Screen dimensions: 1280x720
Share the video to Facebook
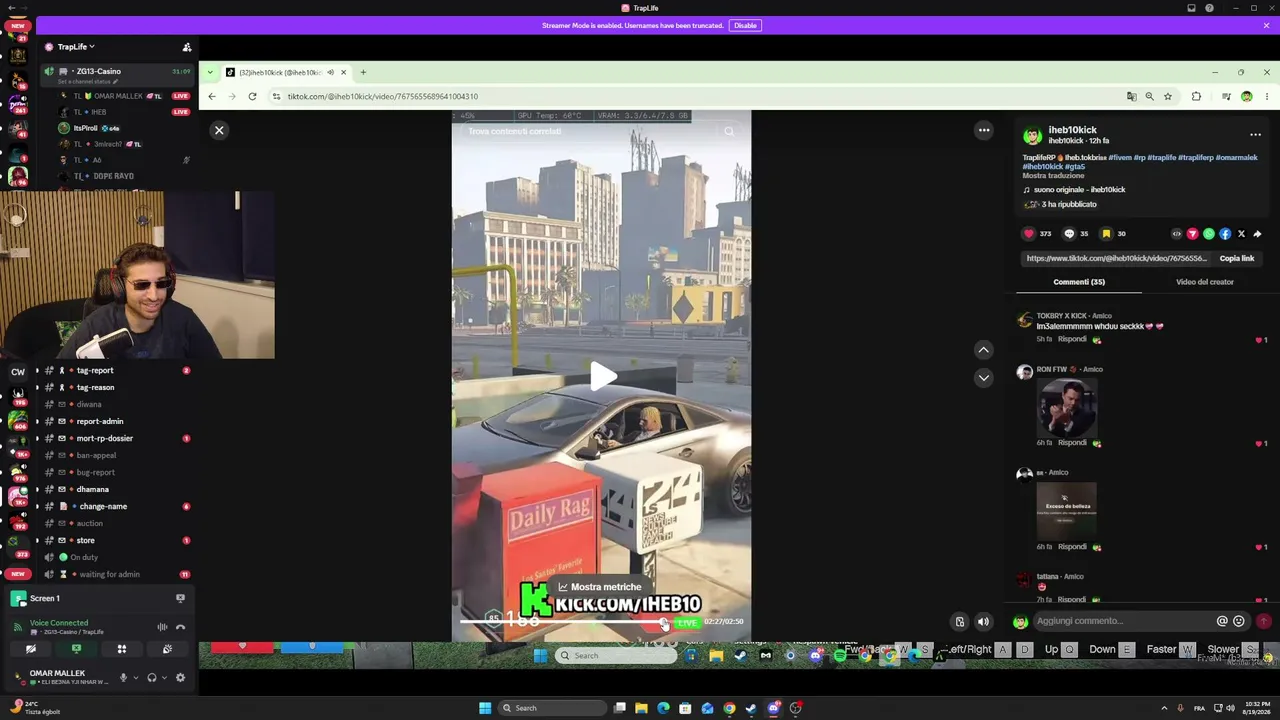pos(1225,234)
